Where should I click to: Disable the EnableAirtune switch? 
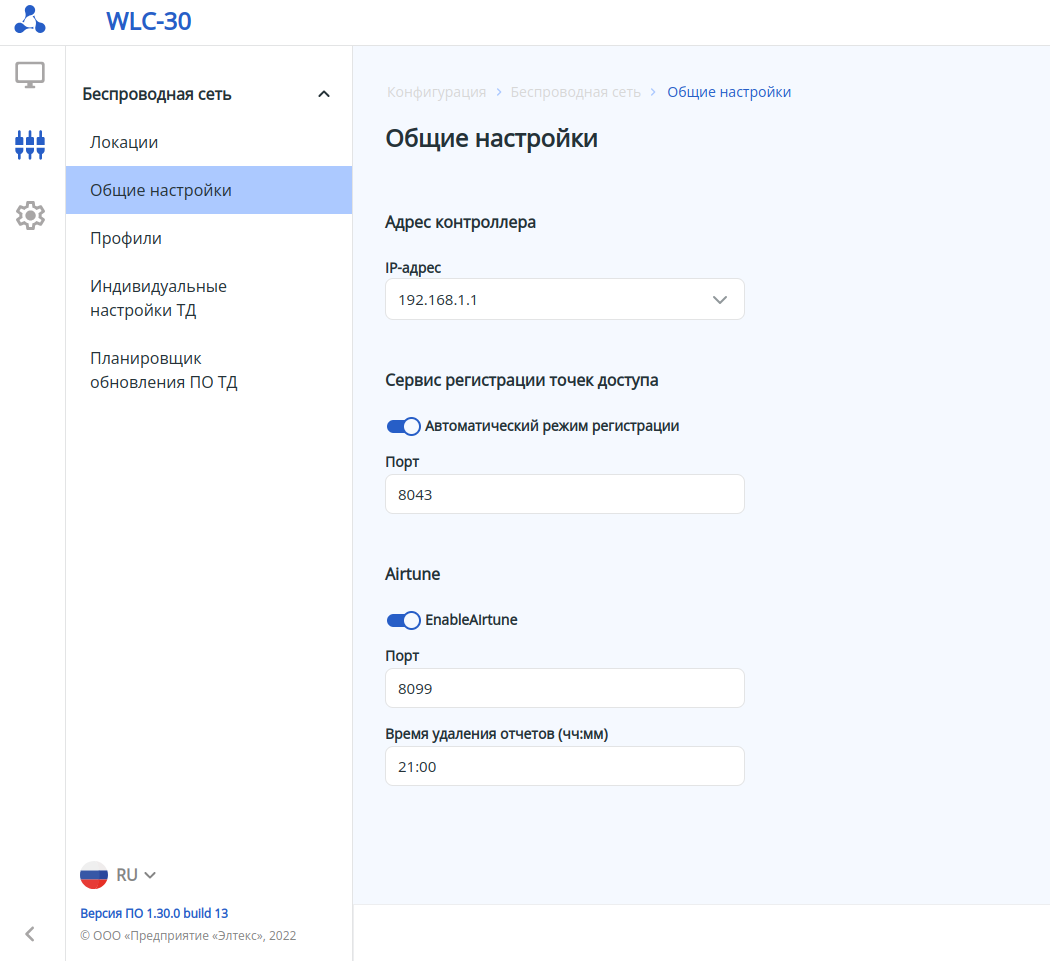(404, 620)
